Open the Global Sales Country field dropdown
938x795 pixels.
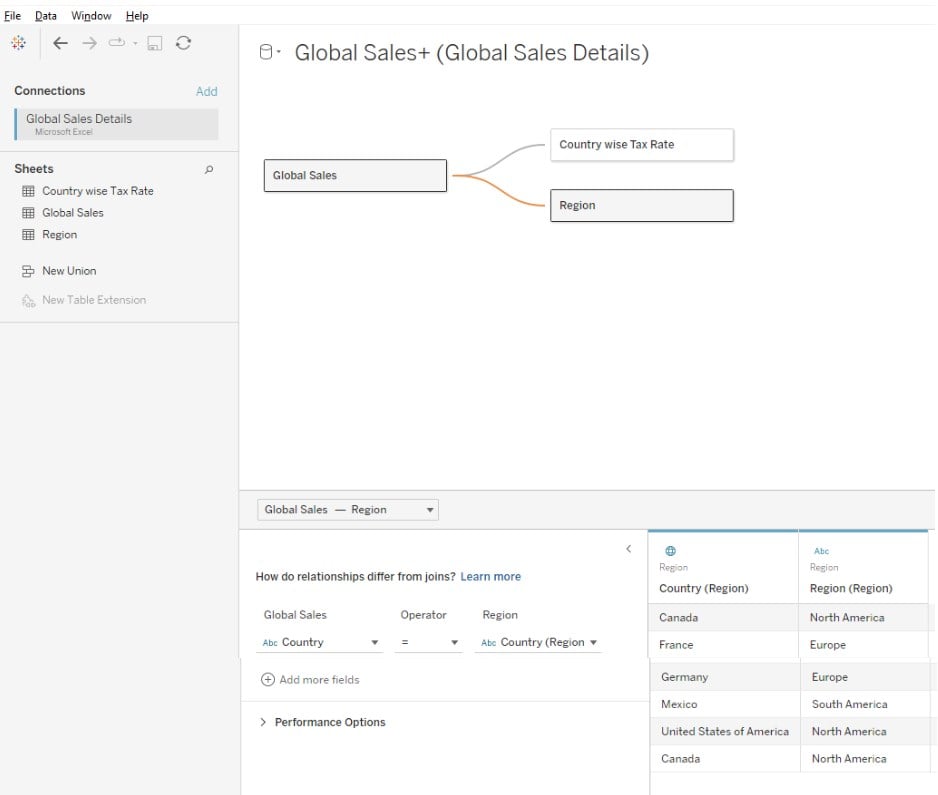pyautogui.click(x=320, y=642)
